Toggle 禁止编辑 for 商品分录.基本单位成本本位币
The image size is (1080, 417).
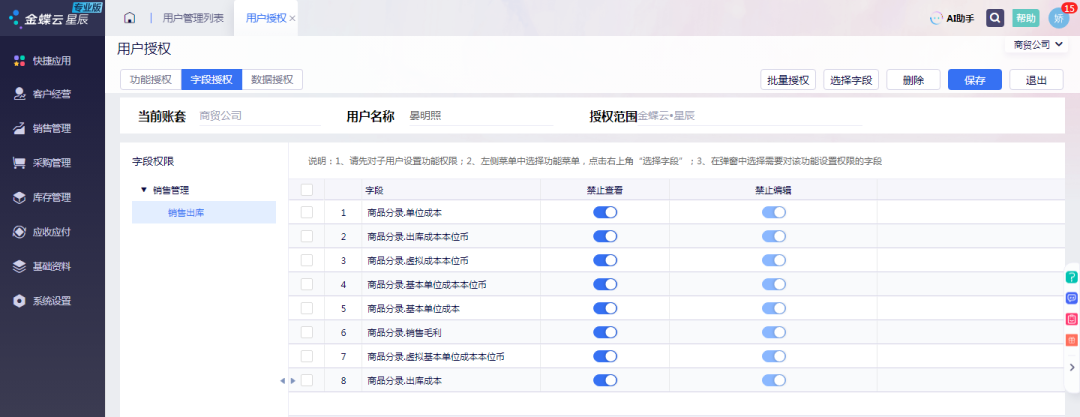(773, 284)
